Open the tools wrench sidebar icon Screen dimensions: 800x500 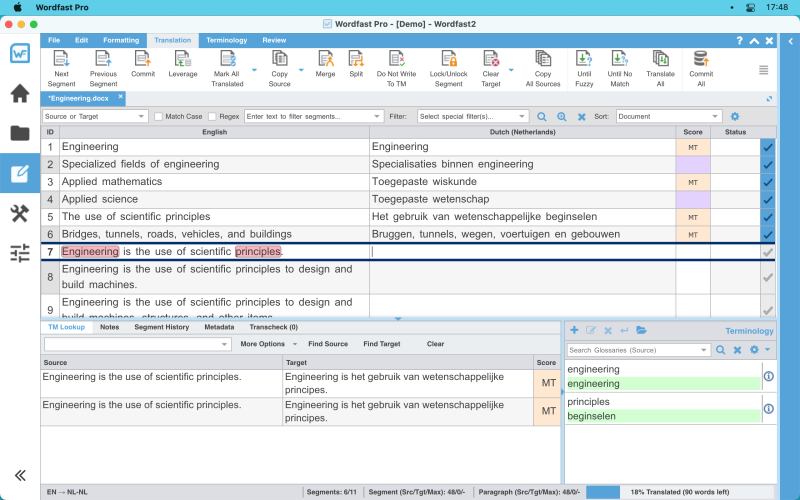(x=20, y=213)
